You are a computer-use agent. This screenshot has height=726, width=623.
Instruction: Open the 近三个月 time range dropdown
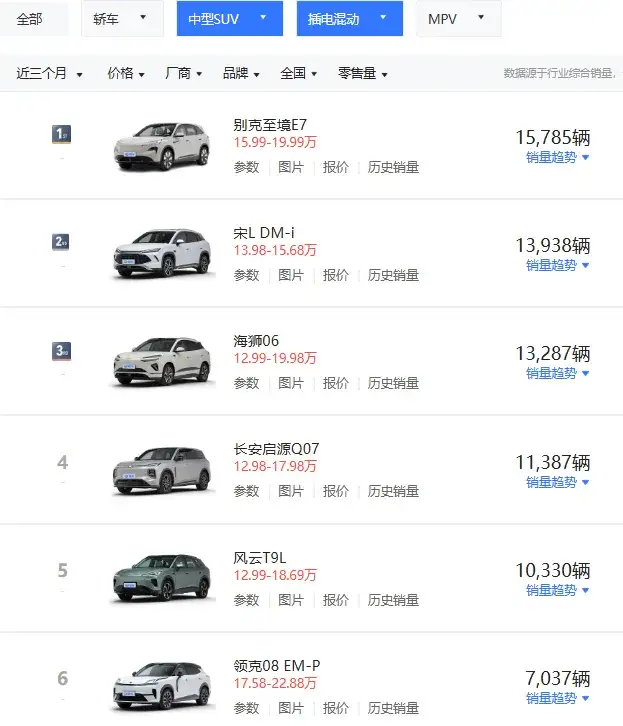click(49, 73)
